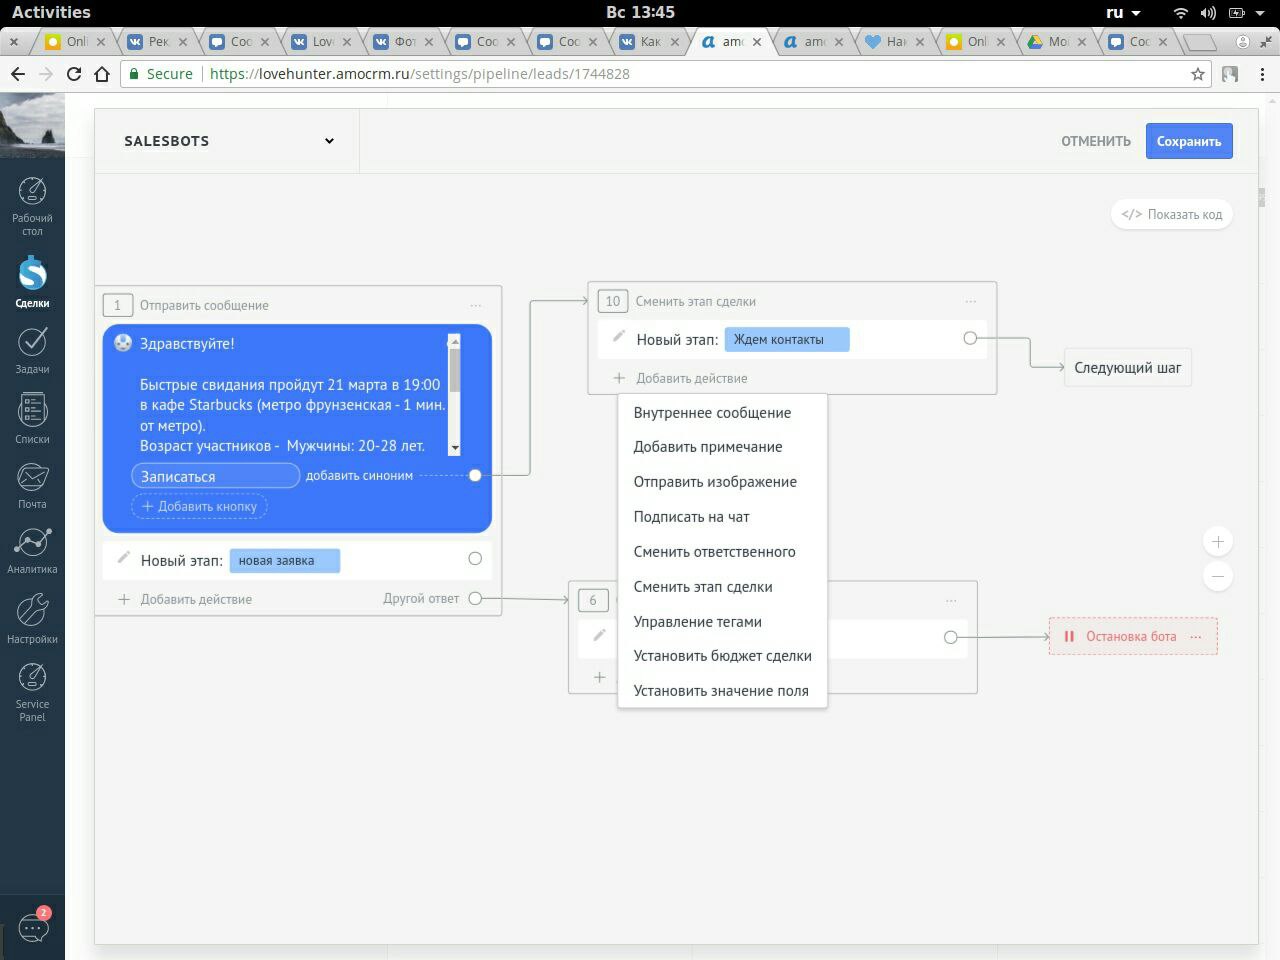Click Добавить действие in step 10
This screenshot has width=1280, height=960.
[x=681, y=378]
